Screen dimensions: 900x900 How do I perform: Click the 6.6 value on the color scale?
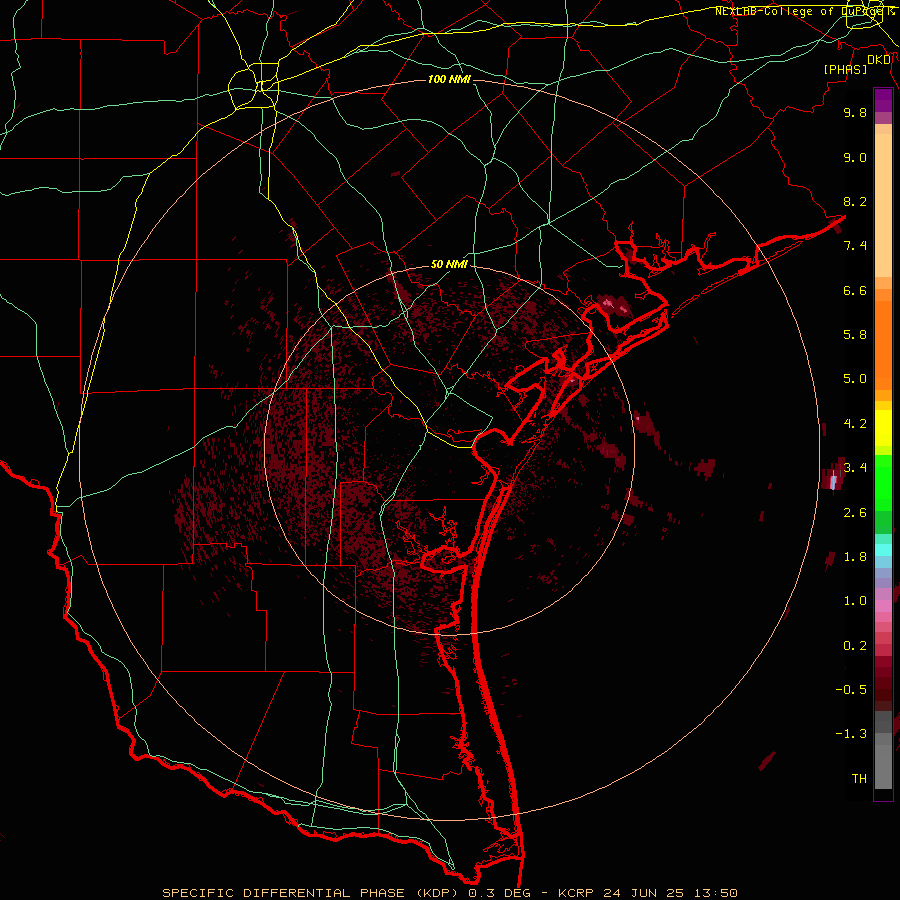click(855, 290)
